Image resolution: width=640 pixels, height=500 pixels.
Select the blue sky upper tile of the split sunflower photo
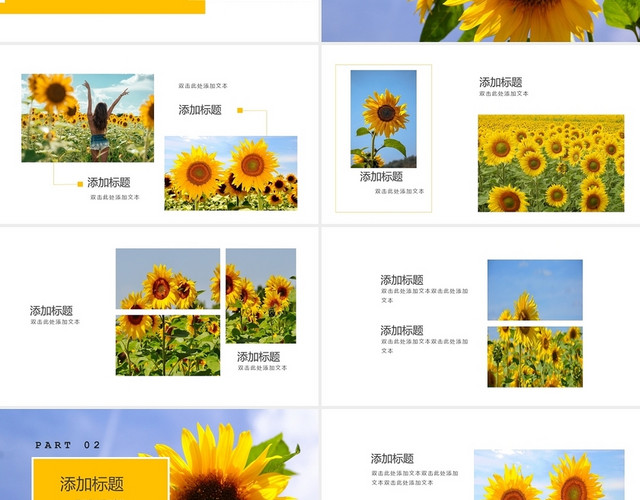(535, 290)
